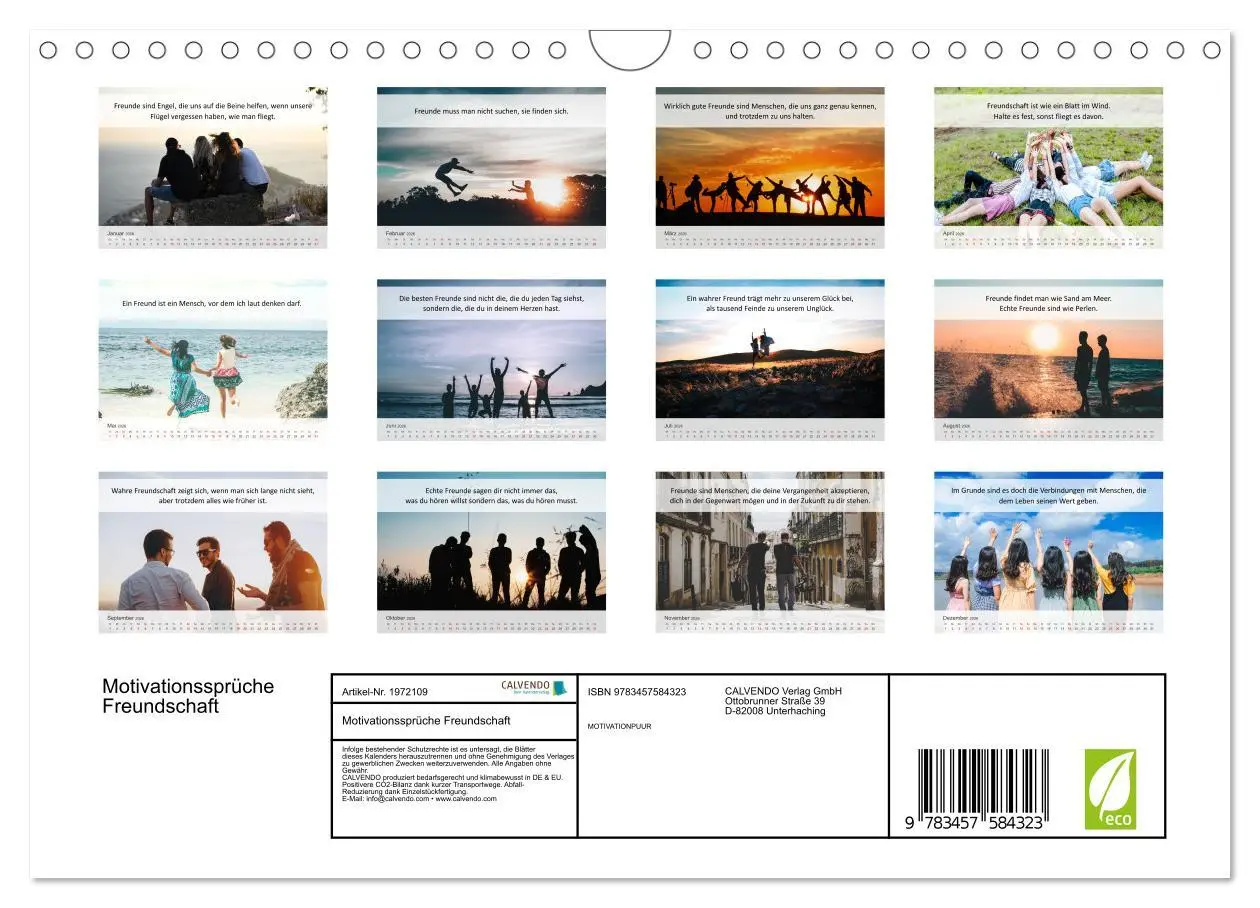Click quote 'Freunde findet man wie Sand am Meer.'
This screenshot has height=908, width=1260.
(x=1048, y=298)
